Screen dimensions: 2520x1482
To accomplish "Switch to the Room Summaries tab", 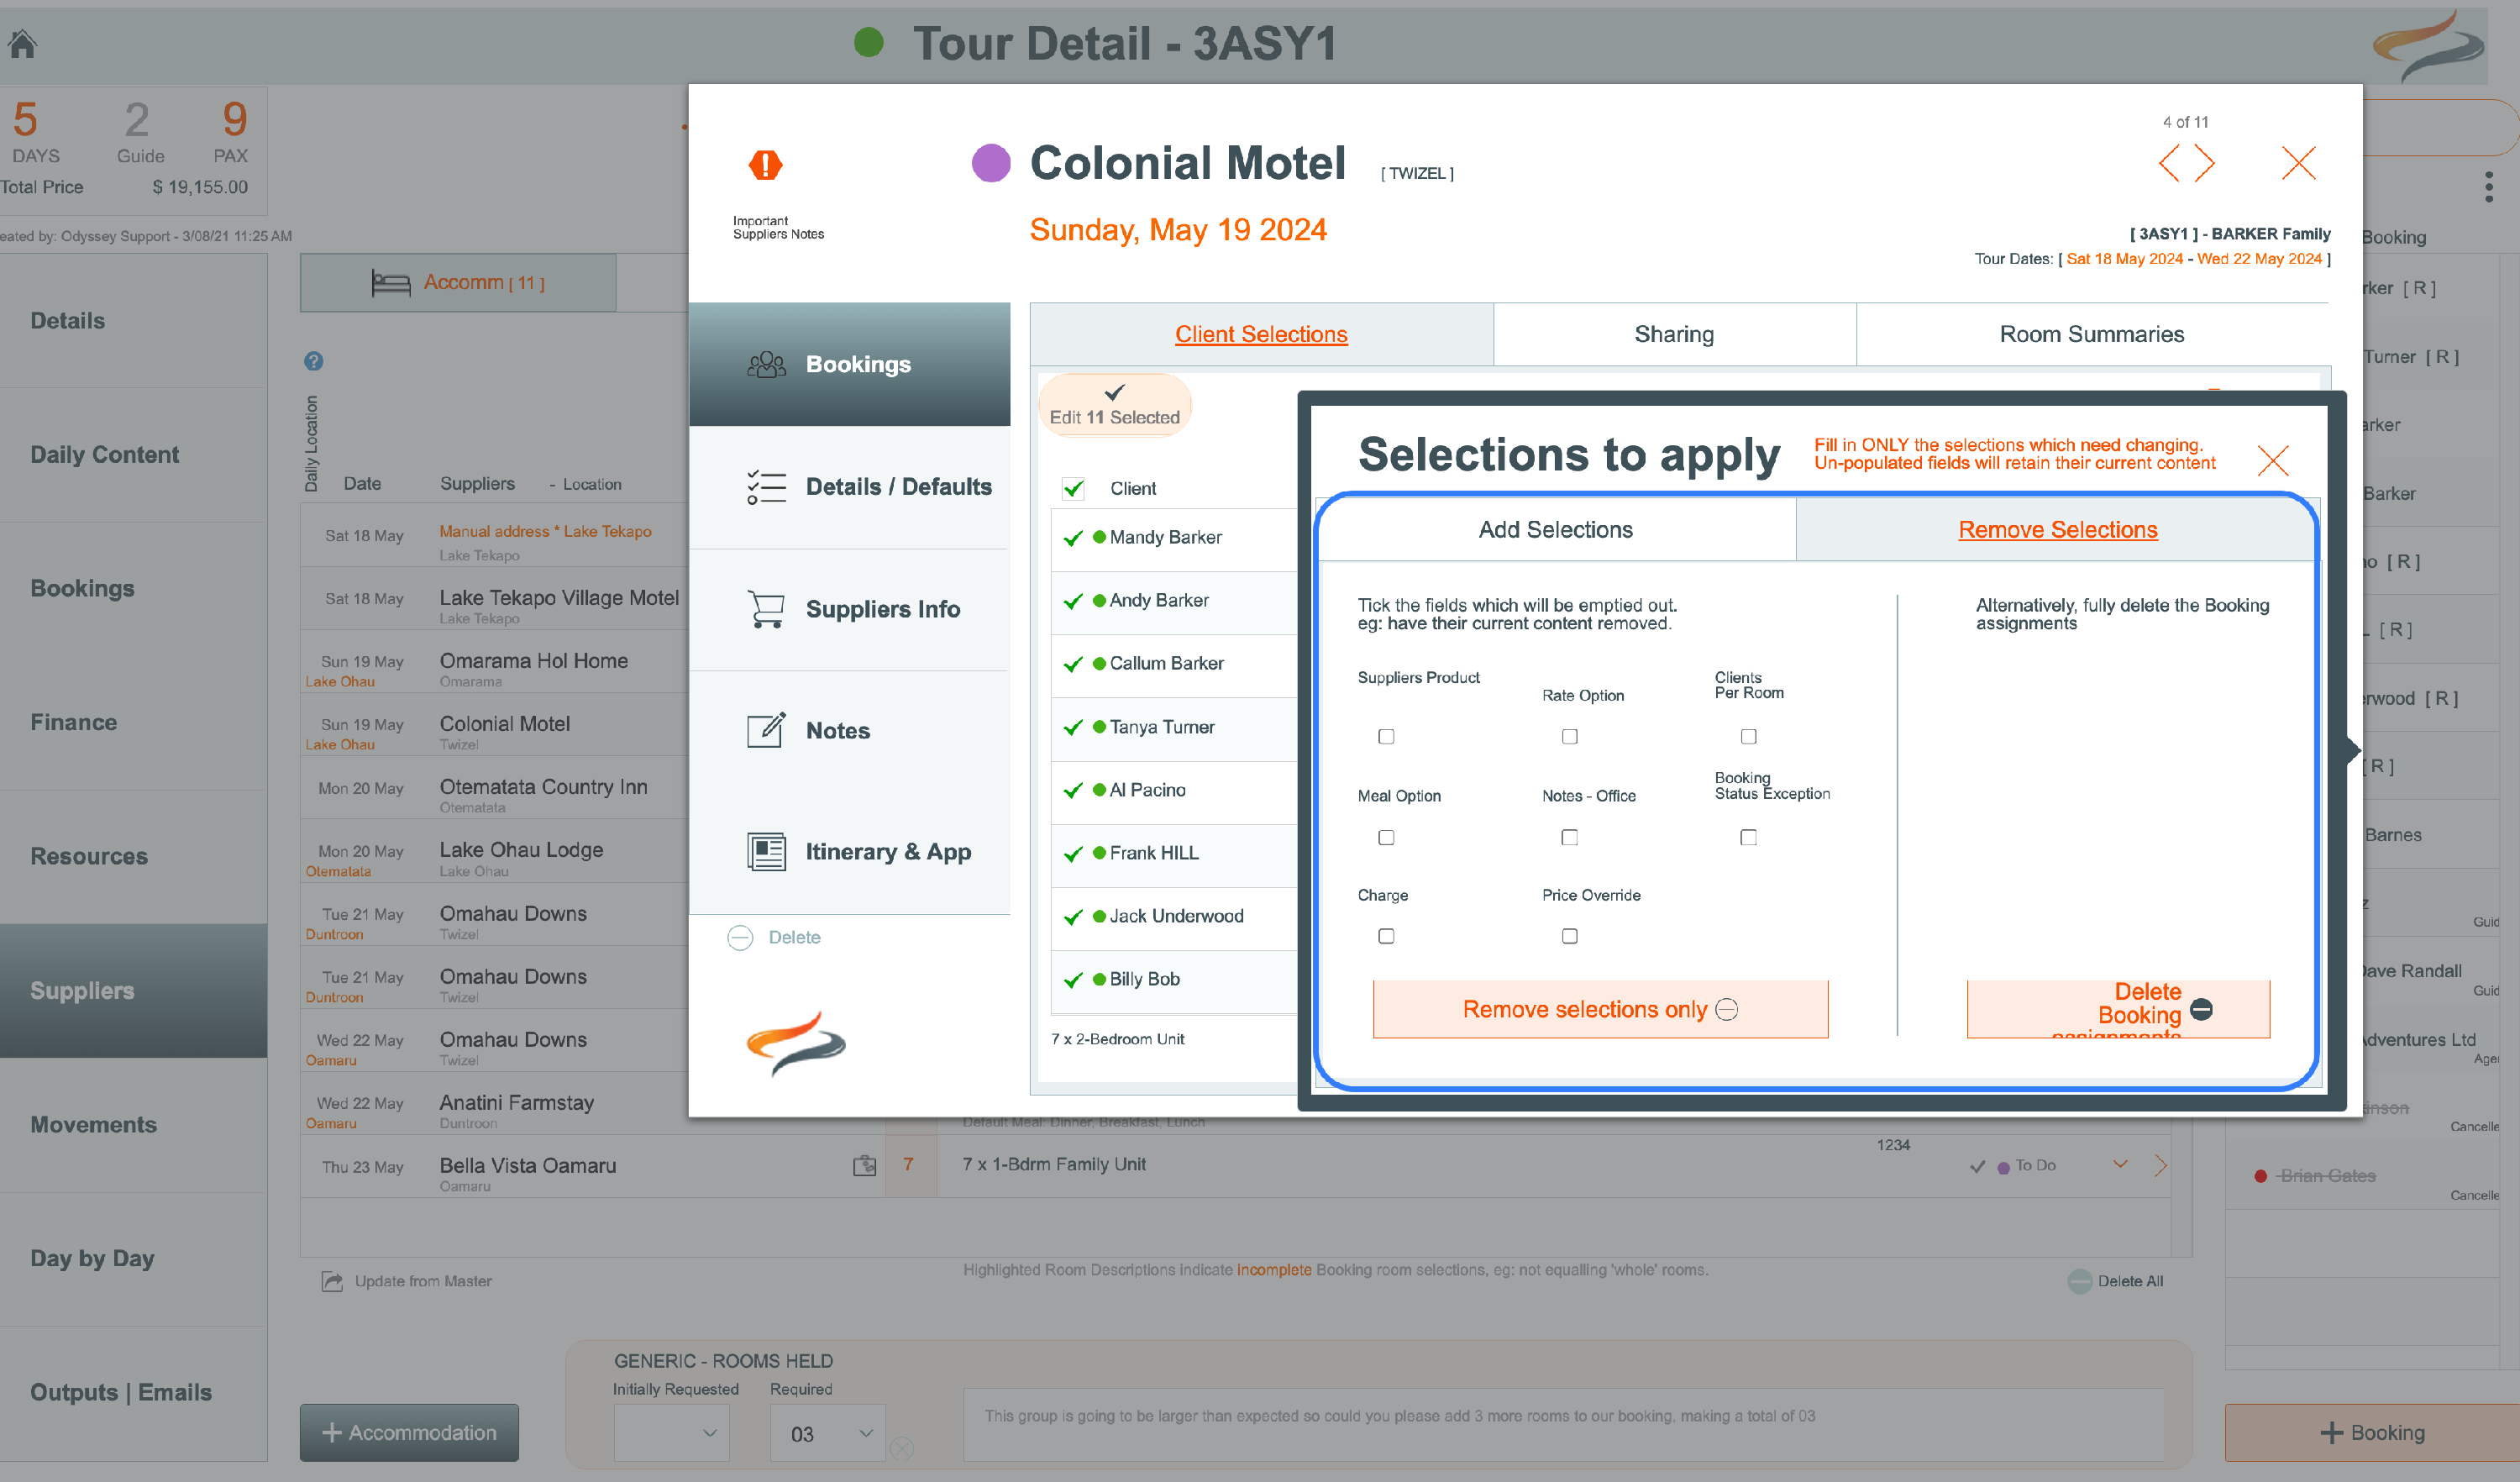I will [x=2091, y=334].
